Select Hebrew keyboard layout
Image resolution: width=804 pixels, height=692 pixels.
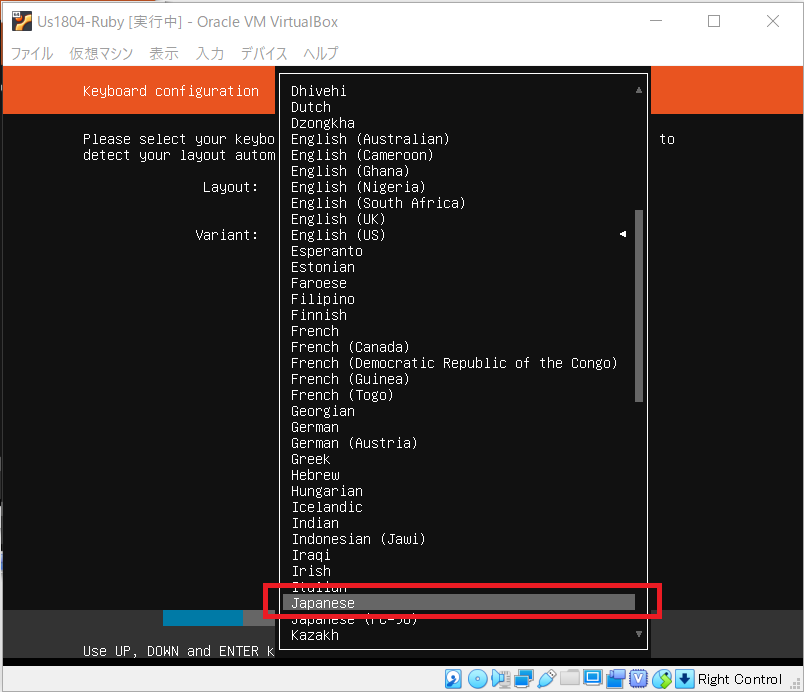[315, 475]
